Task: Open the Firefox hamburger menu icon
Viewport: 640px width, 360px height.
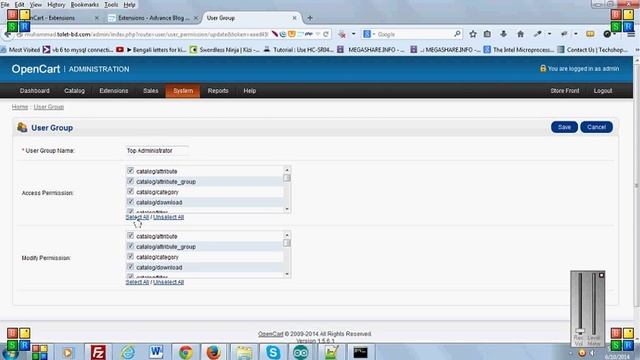Action: point(631,34)
